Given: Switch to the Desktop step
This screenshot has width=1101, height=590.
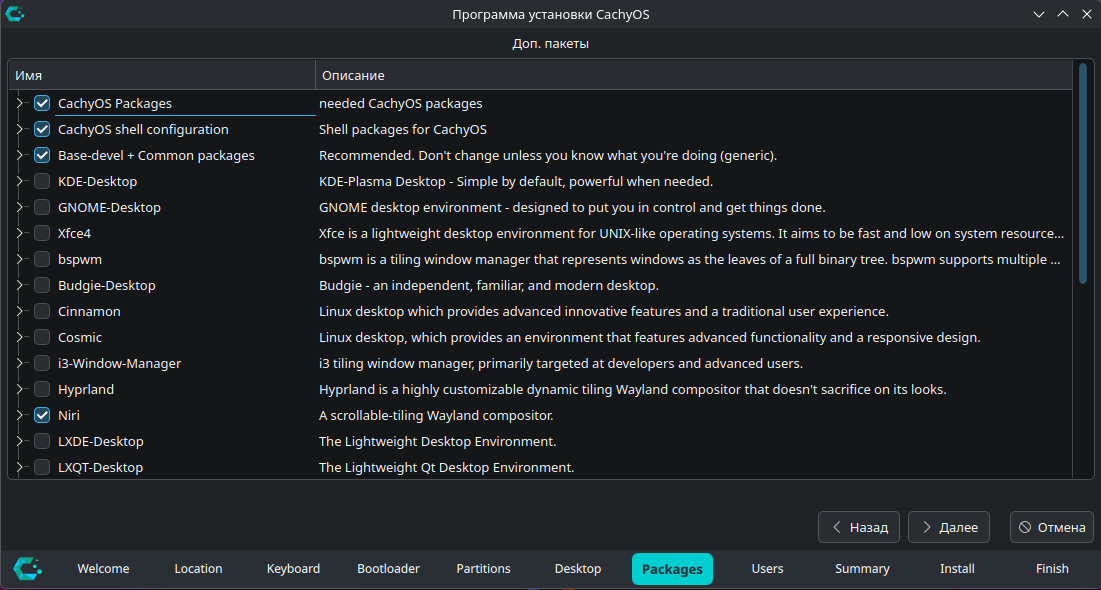Looking at the screenshot, I should click(578, 569).
